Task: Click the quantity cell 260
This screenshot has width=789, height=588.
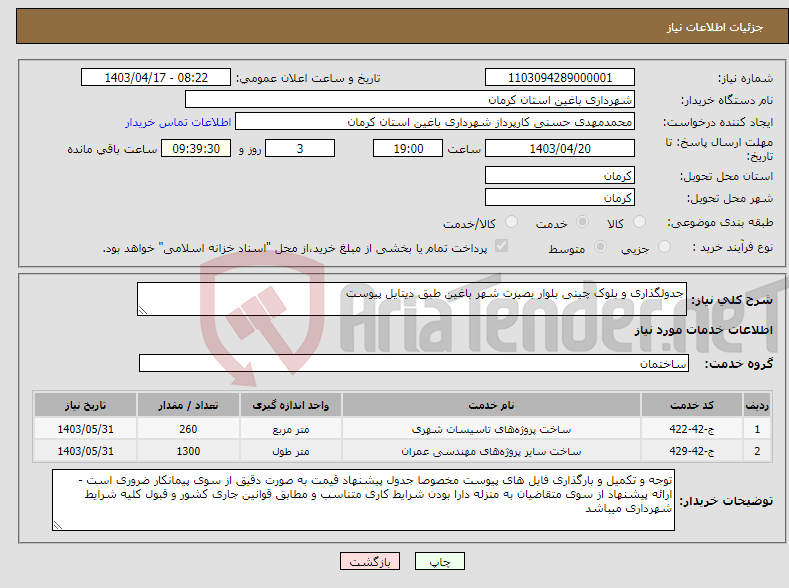Action: point(188,429)
